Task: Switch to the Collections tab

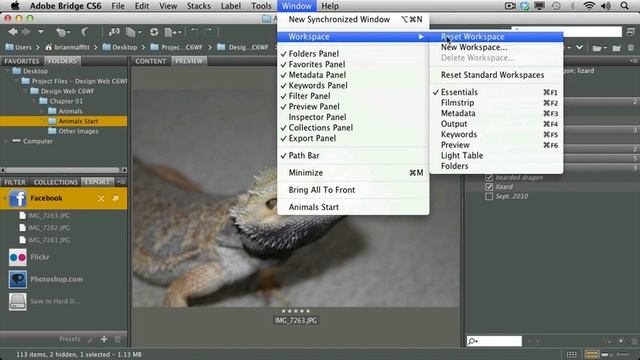Action: click(56, 182)
